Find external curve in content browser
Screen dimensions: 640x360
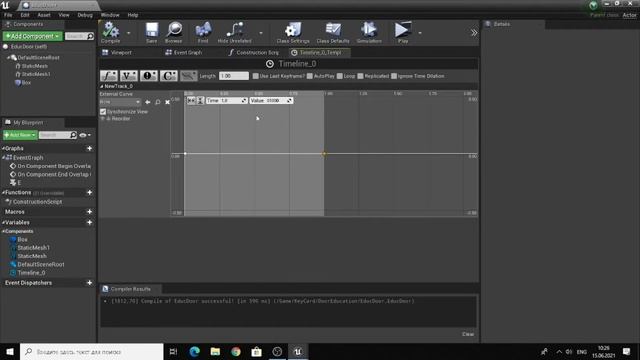158,102
